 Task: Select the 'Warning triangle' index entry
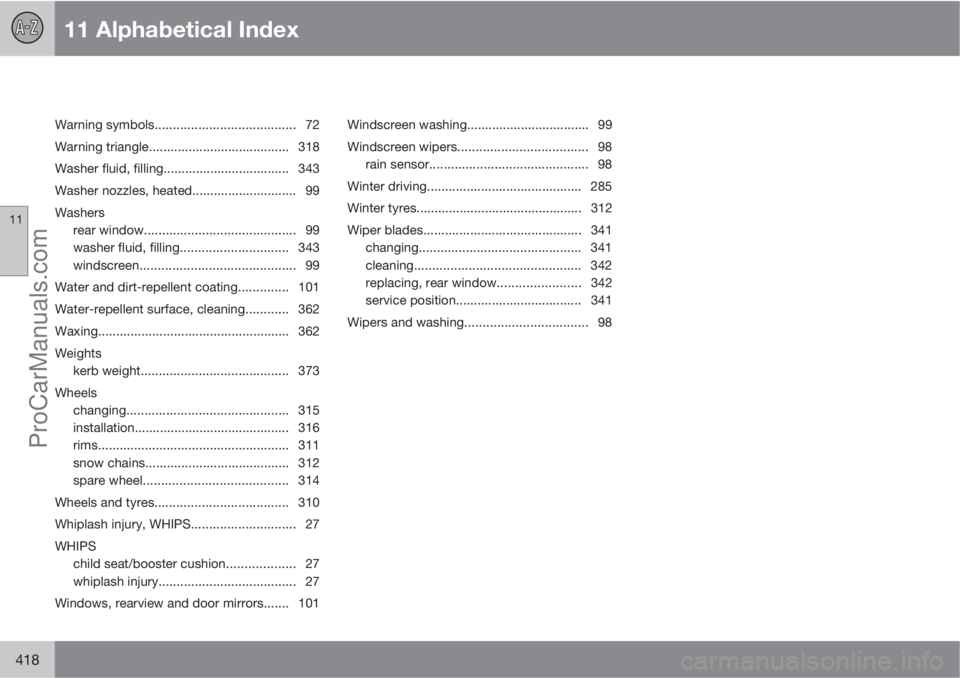tap(187, 147)
